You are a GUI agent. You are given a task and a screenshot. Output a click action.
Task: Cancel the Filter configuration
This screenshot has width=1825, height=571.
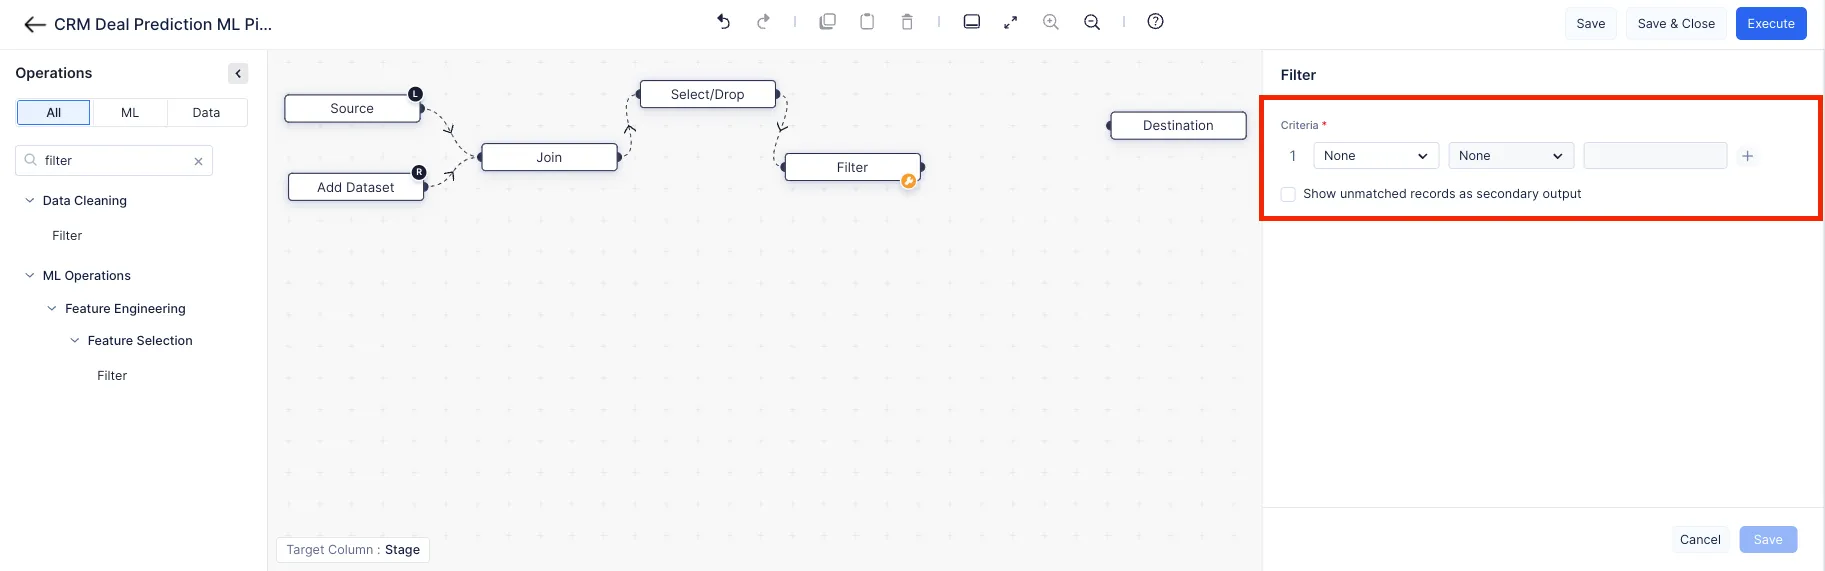tap(1700, 540)
